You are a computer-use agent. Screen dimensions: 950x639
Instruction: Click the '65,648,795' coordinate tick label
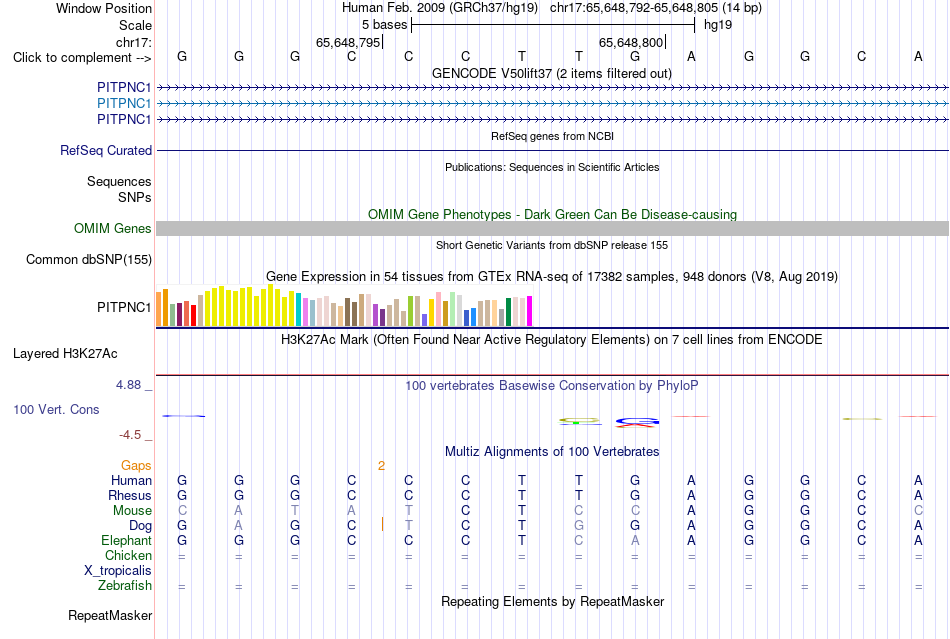tap(348, 42)
